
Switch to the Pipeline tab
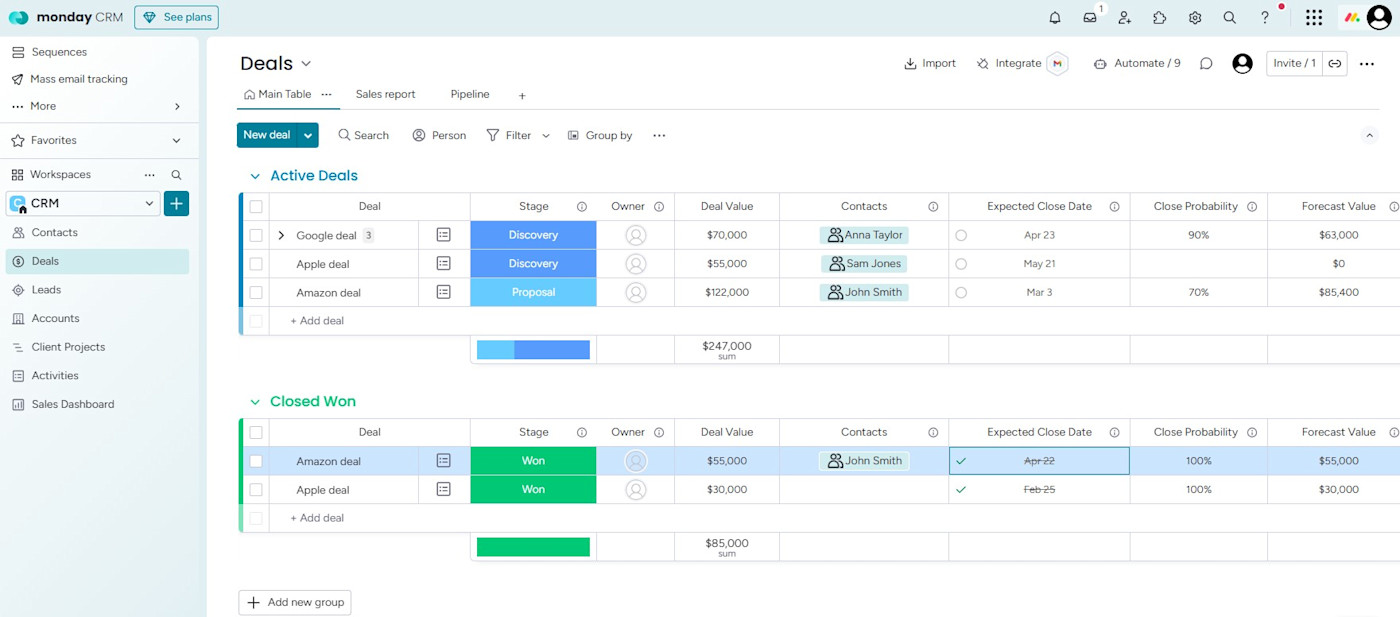tap(470, 94)
